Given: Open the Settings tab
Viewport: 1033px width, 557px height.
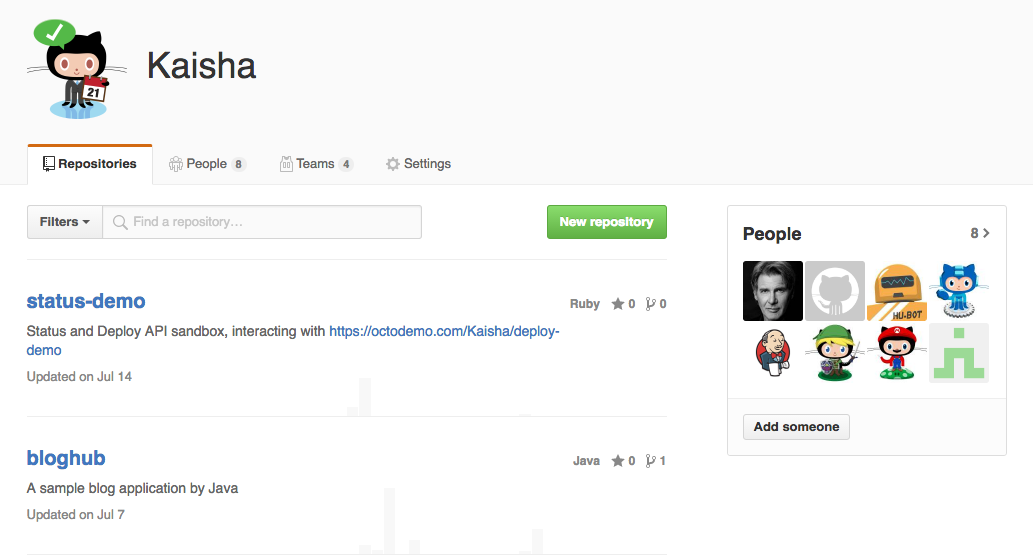Looking at the screenshot, I should (x=418, y=164).
